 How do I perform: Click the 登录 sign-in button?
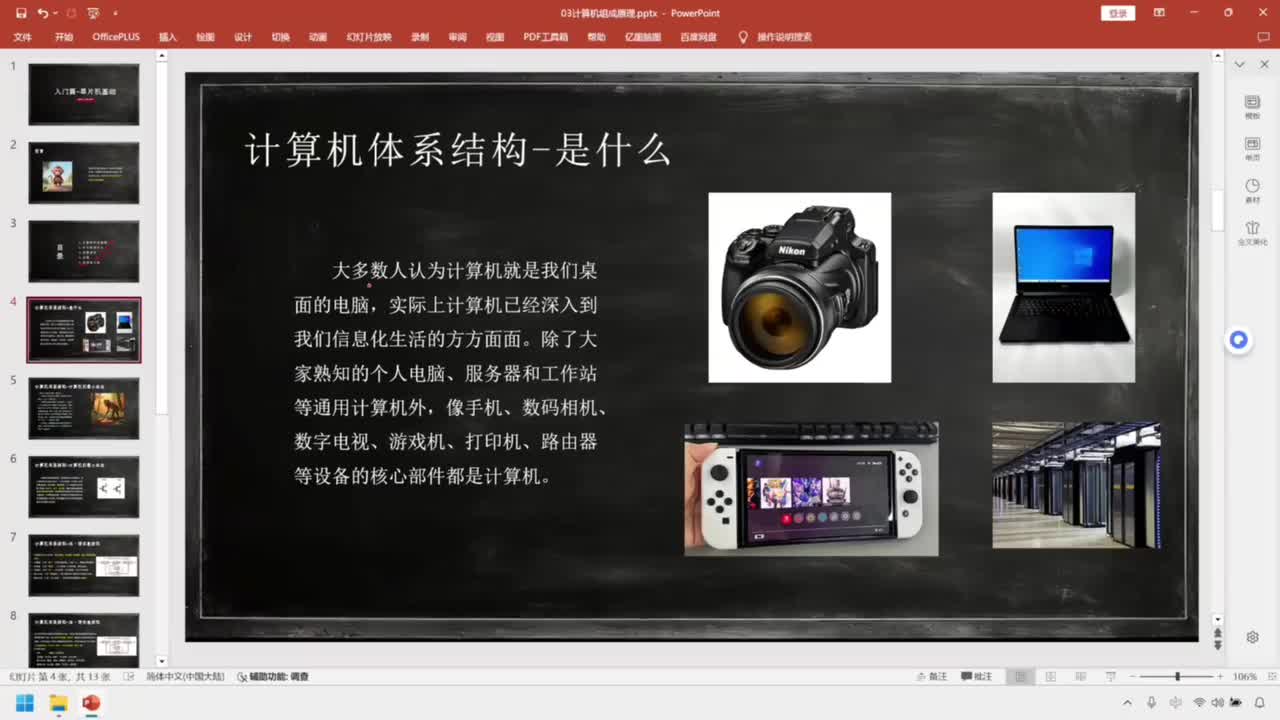(x=1118, y=13)
